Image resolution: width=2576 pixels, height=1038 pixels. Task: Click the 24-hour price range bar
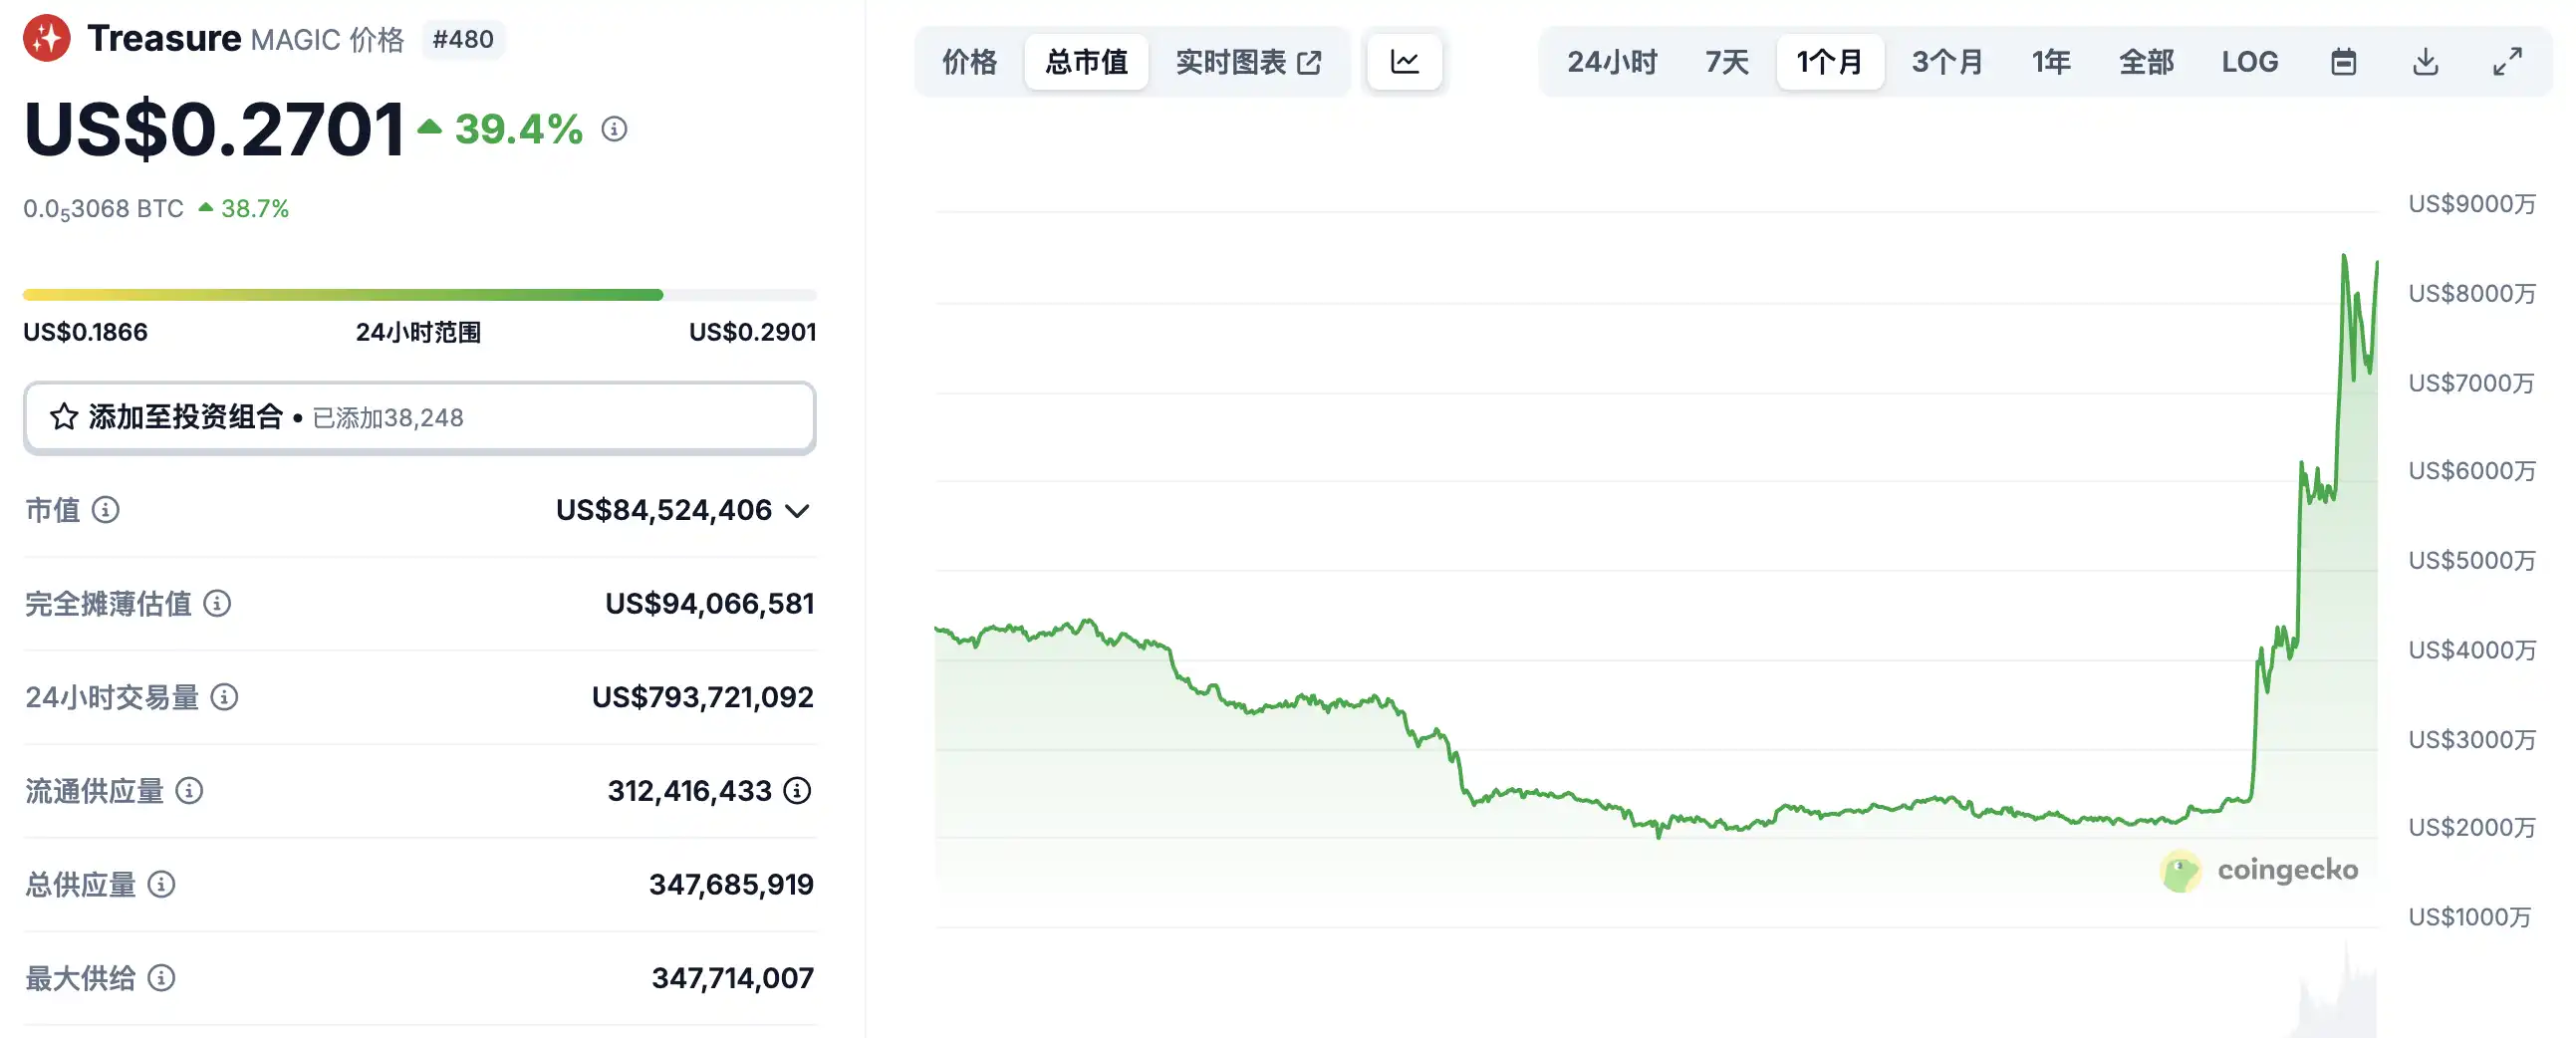point(420,295)
